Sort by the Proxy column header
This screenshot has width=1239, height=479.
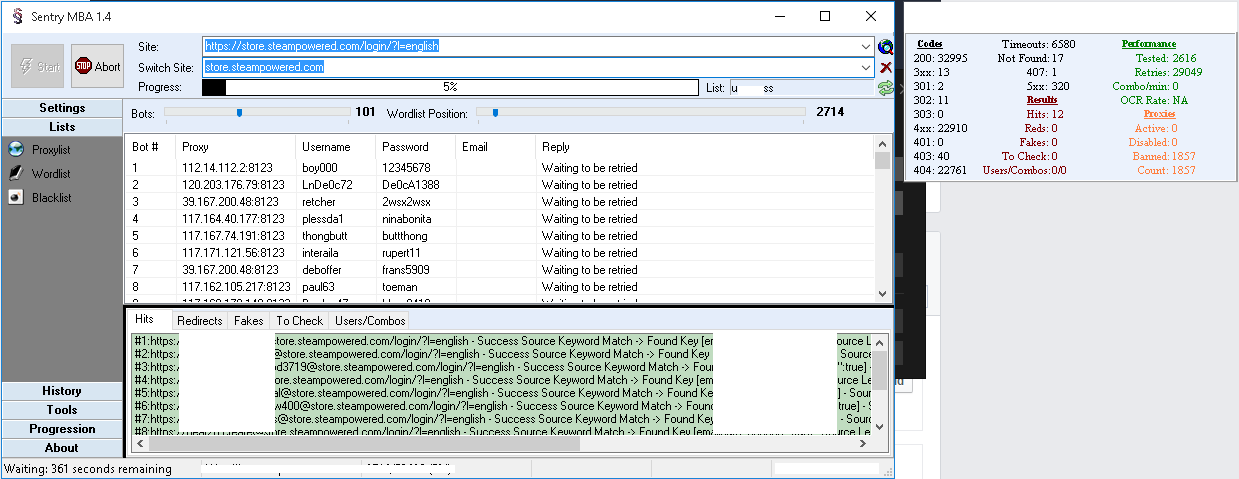click(x=235, y=147)
